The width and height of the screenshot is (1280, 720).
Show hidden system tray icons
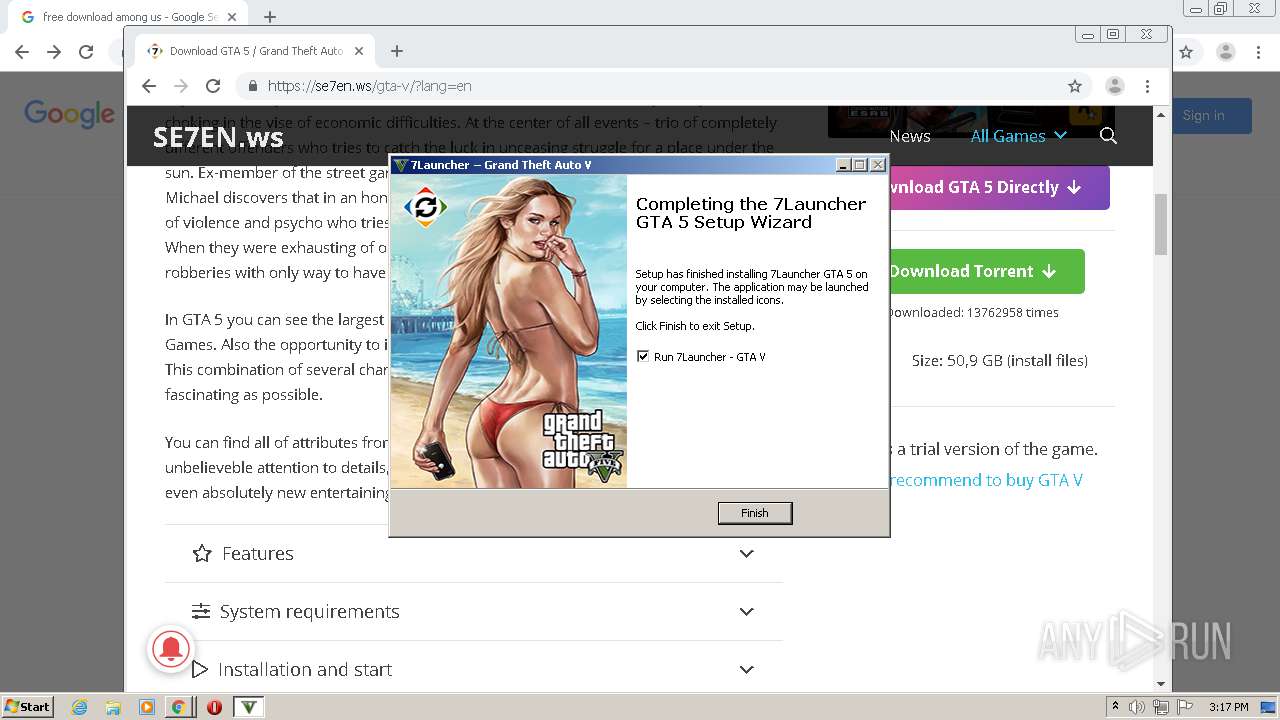(1115, 707)
